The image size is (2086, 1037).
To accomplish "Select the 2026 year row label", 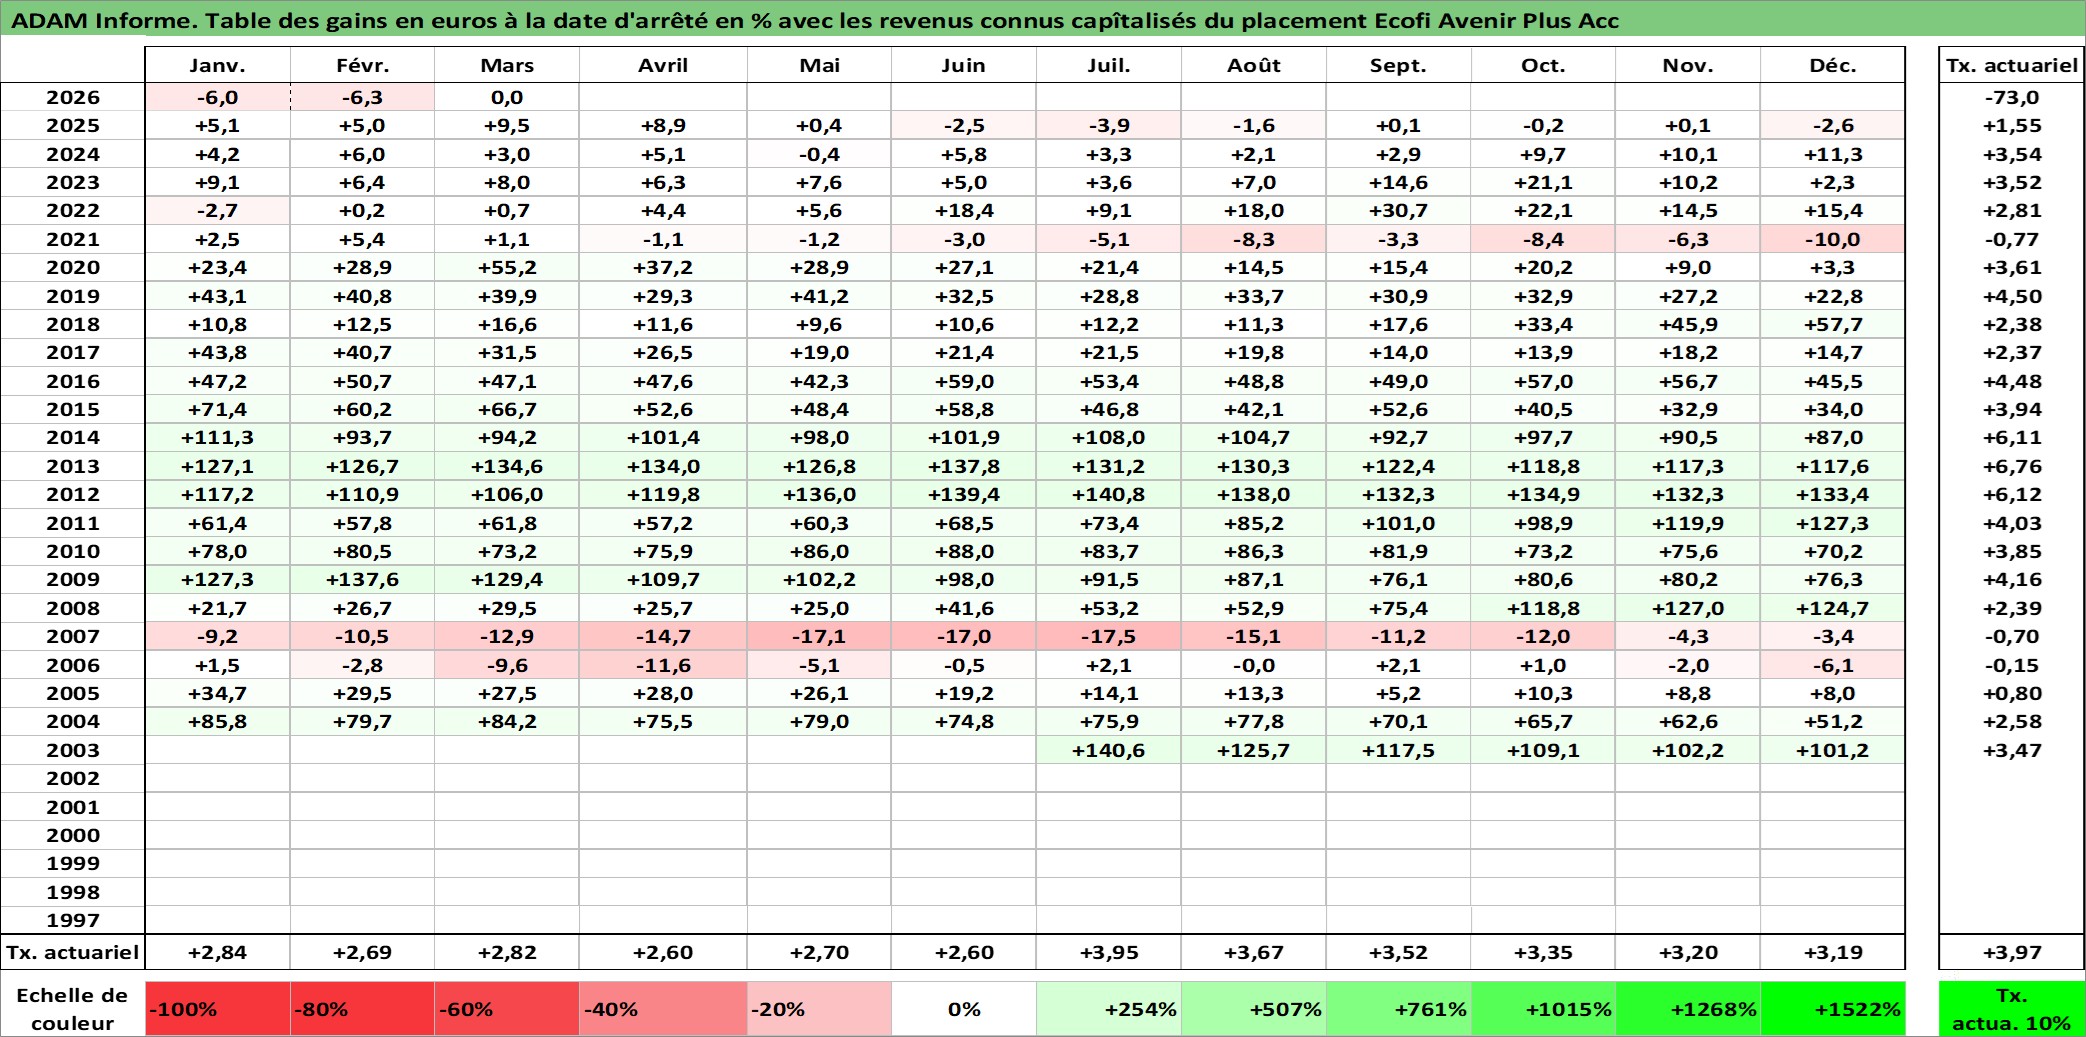I will coord(73,97).
